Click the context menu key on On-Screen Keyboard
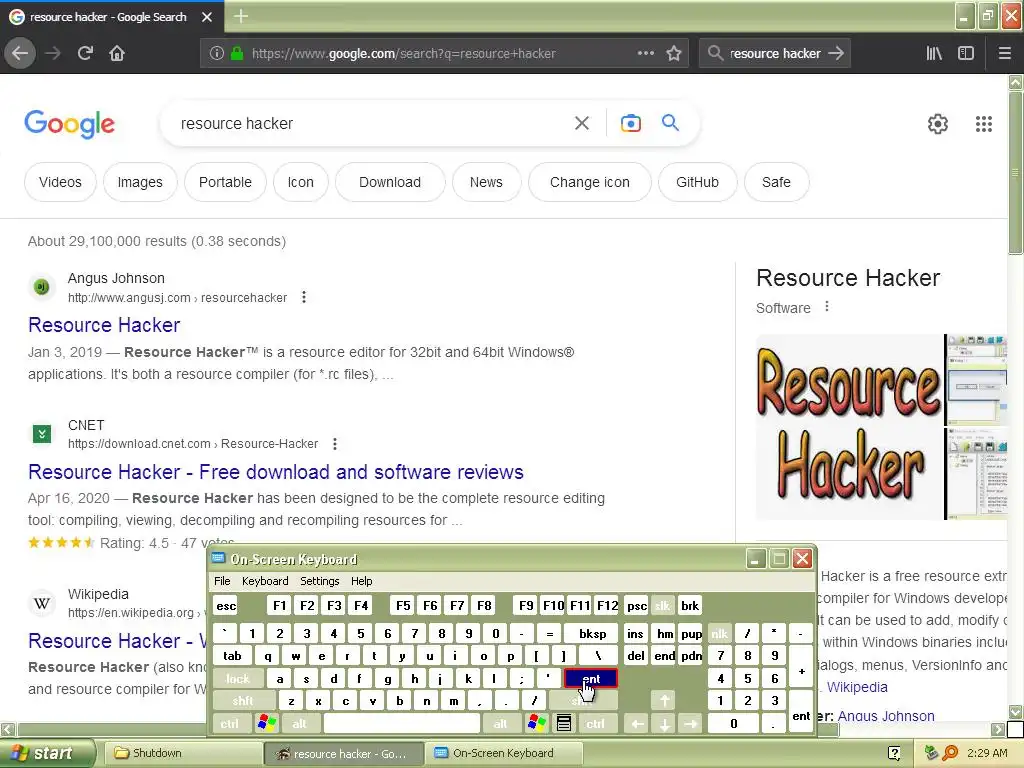The image size is (1024, 768). pos(564,724)
